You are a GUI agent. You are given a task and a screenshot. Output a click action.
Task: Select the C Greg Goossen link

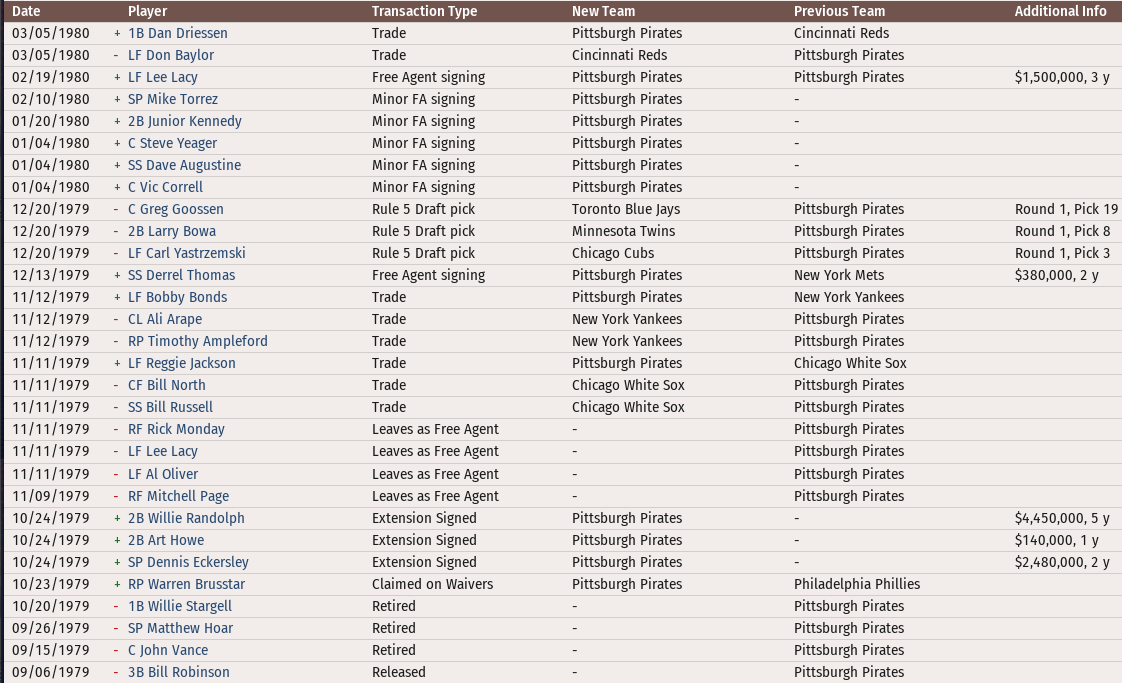[176, 210]
